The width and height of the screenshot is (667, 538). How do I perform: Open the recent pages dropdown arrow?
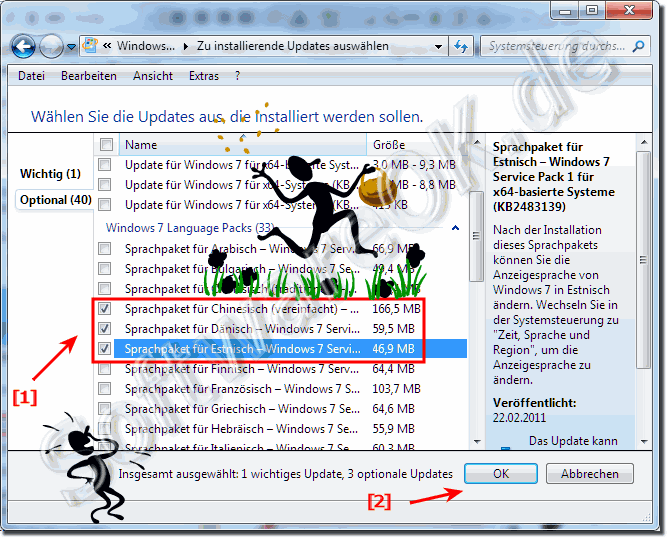[71, 46]
